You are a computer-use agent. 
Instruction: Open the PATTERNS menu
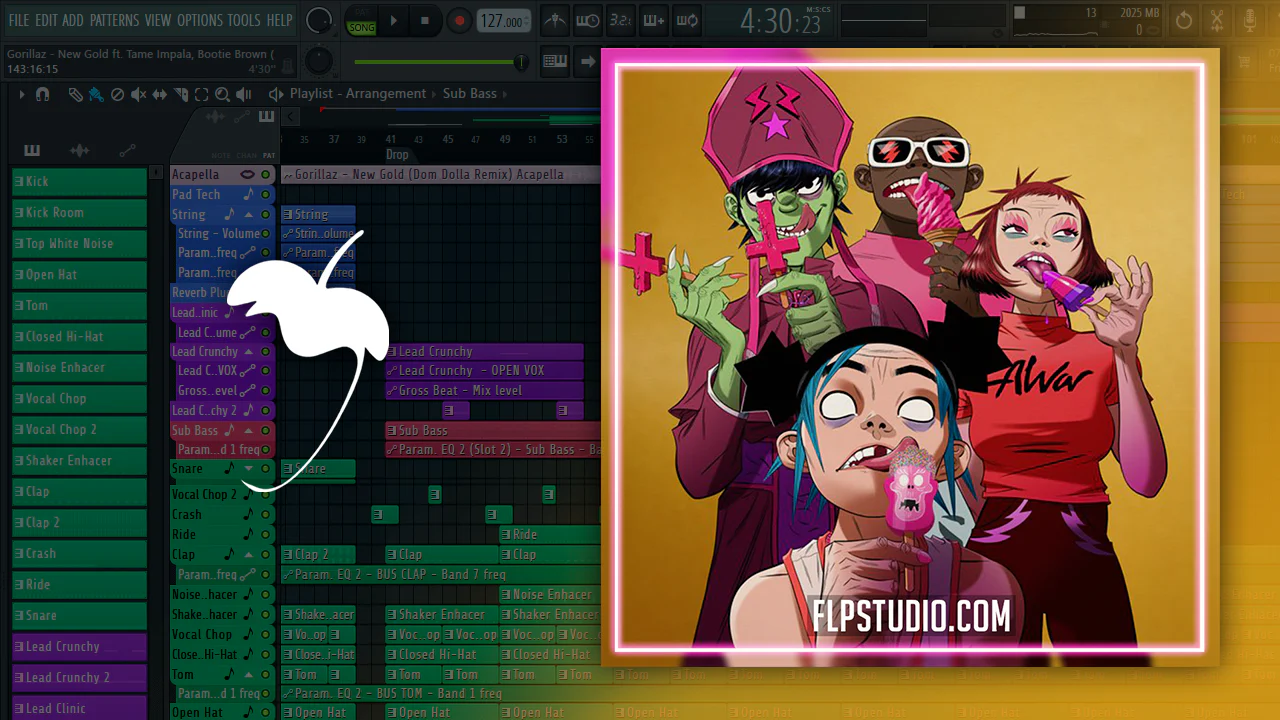pyautogui.click(x=114, y=20)
